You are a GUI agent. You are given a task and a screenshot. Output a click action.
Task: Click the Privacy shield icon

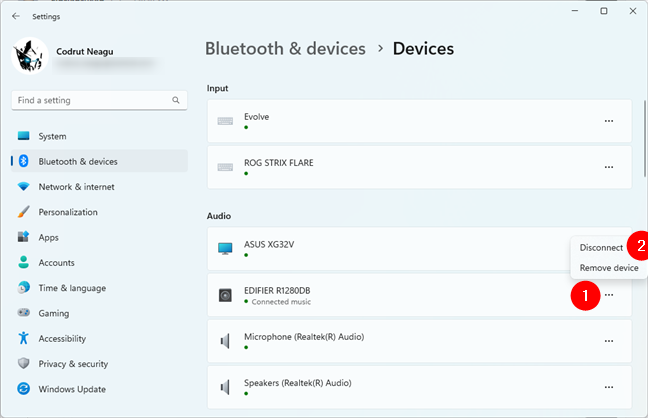pos(24,363)
